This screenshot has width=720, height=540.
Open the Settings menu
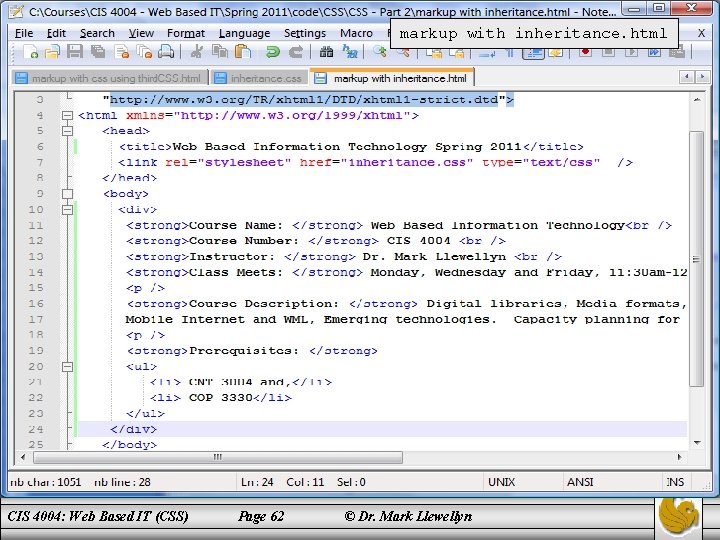tap(304, 34)
